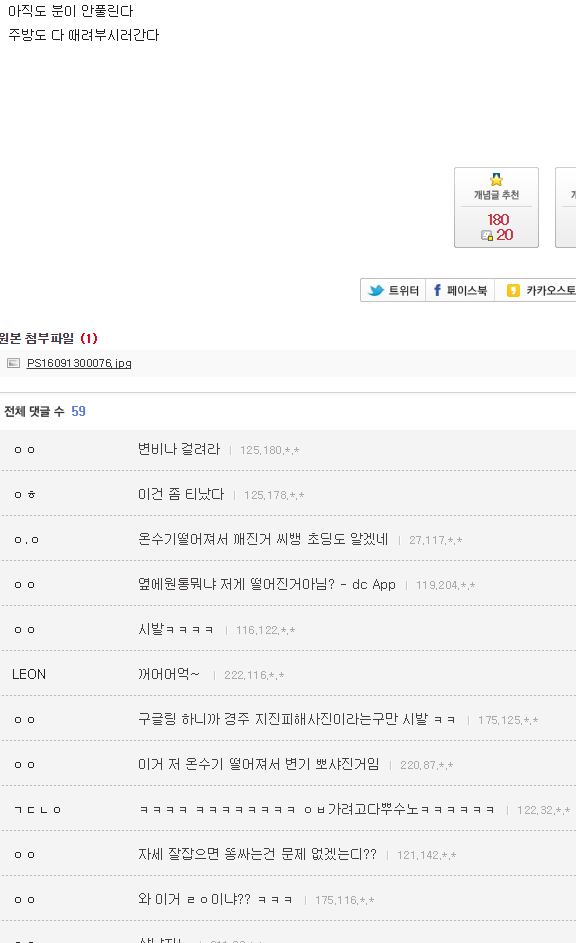Click the comment 와 이거 ㄹㅇ이냐?? ㅋㅋㅋ

click(x=215, y=900)
